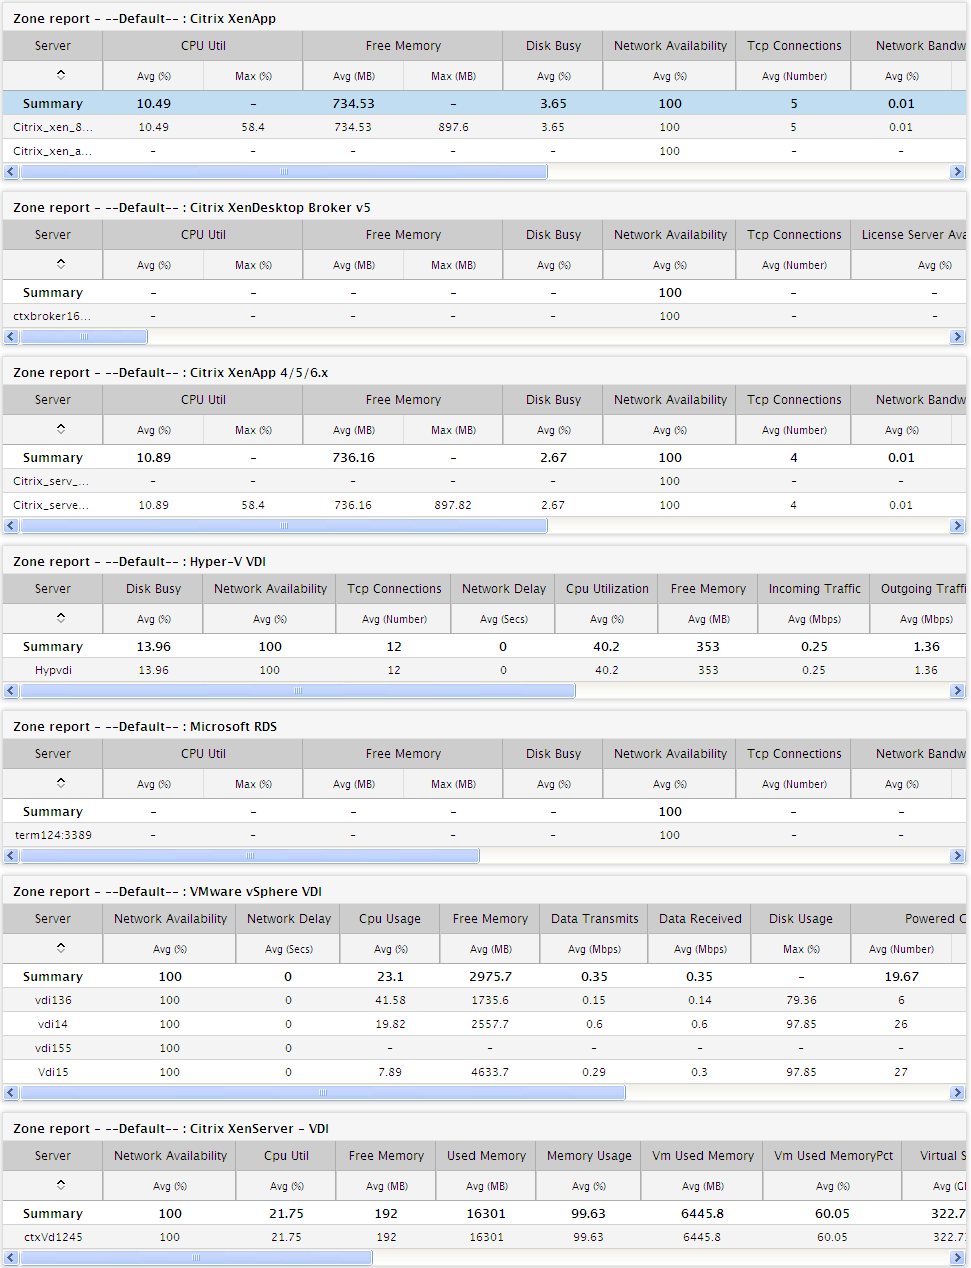Click the 2975.7 summary free memory value
This screenshot has width=971, height=1268.
[490, 977]
